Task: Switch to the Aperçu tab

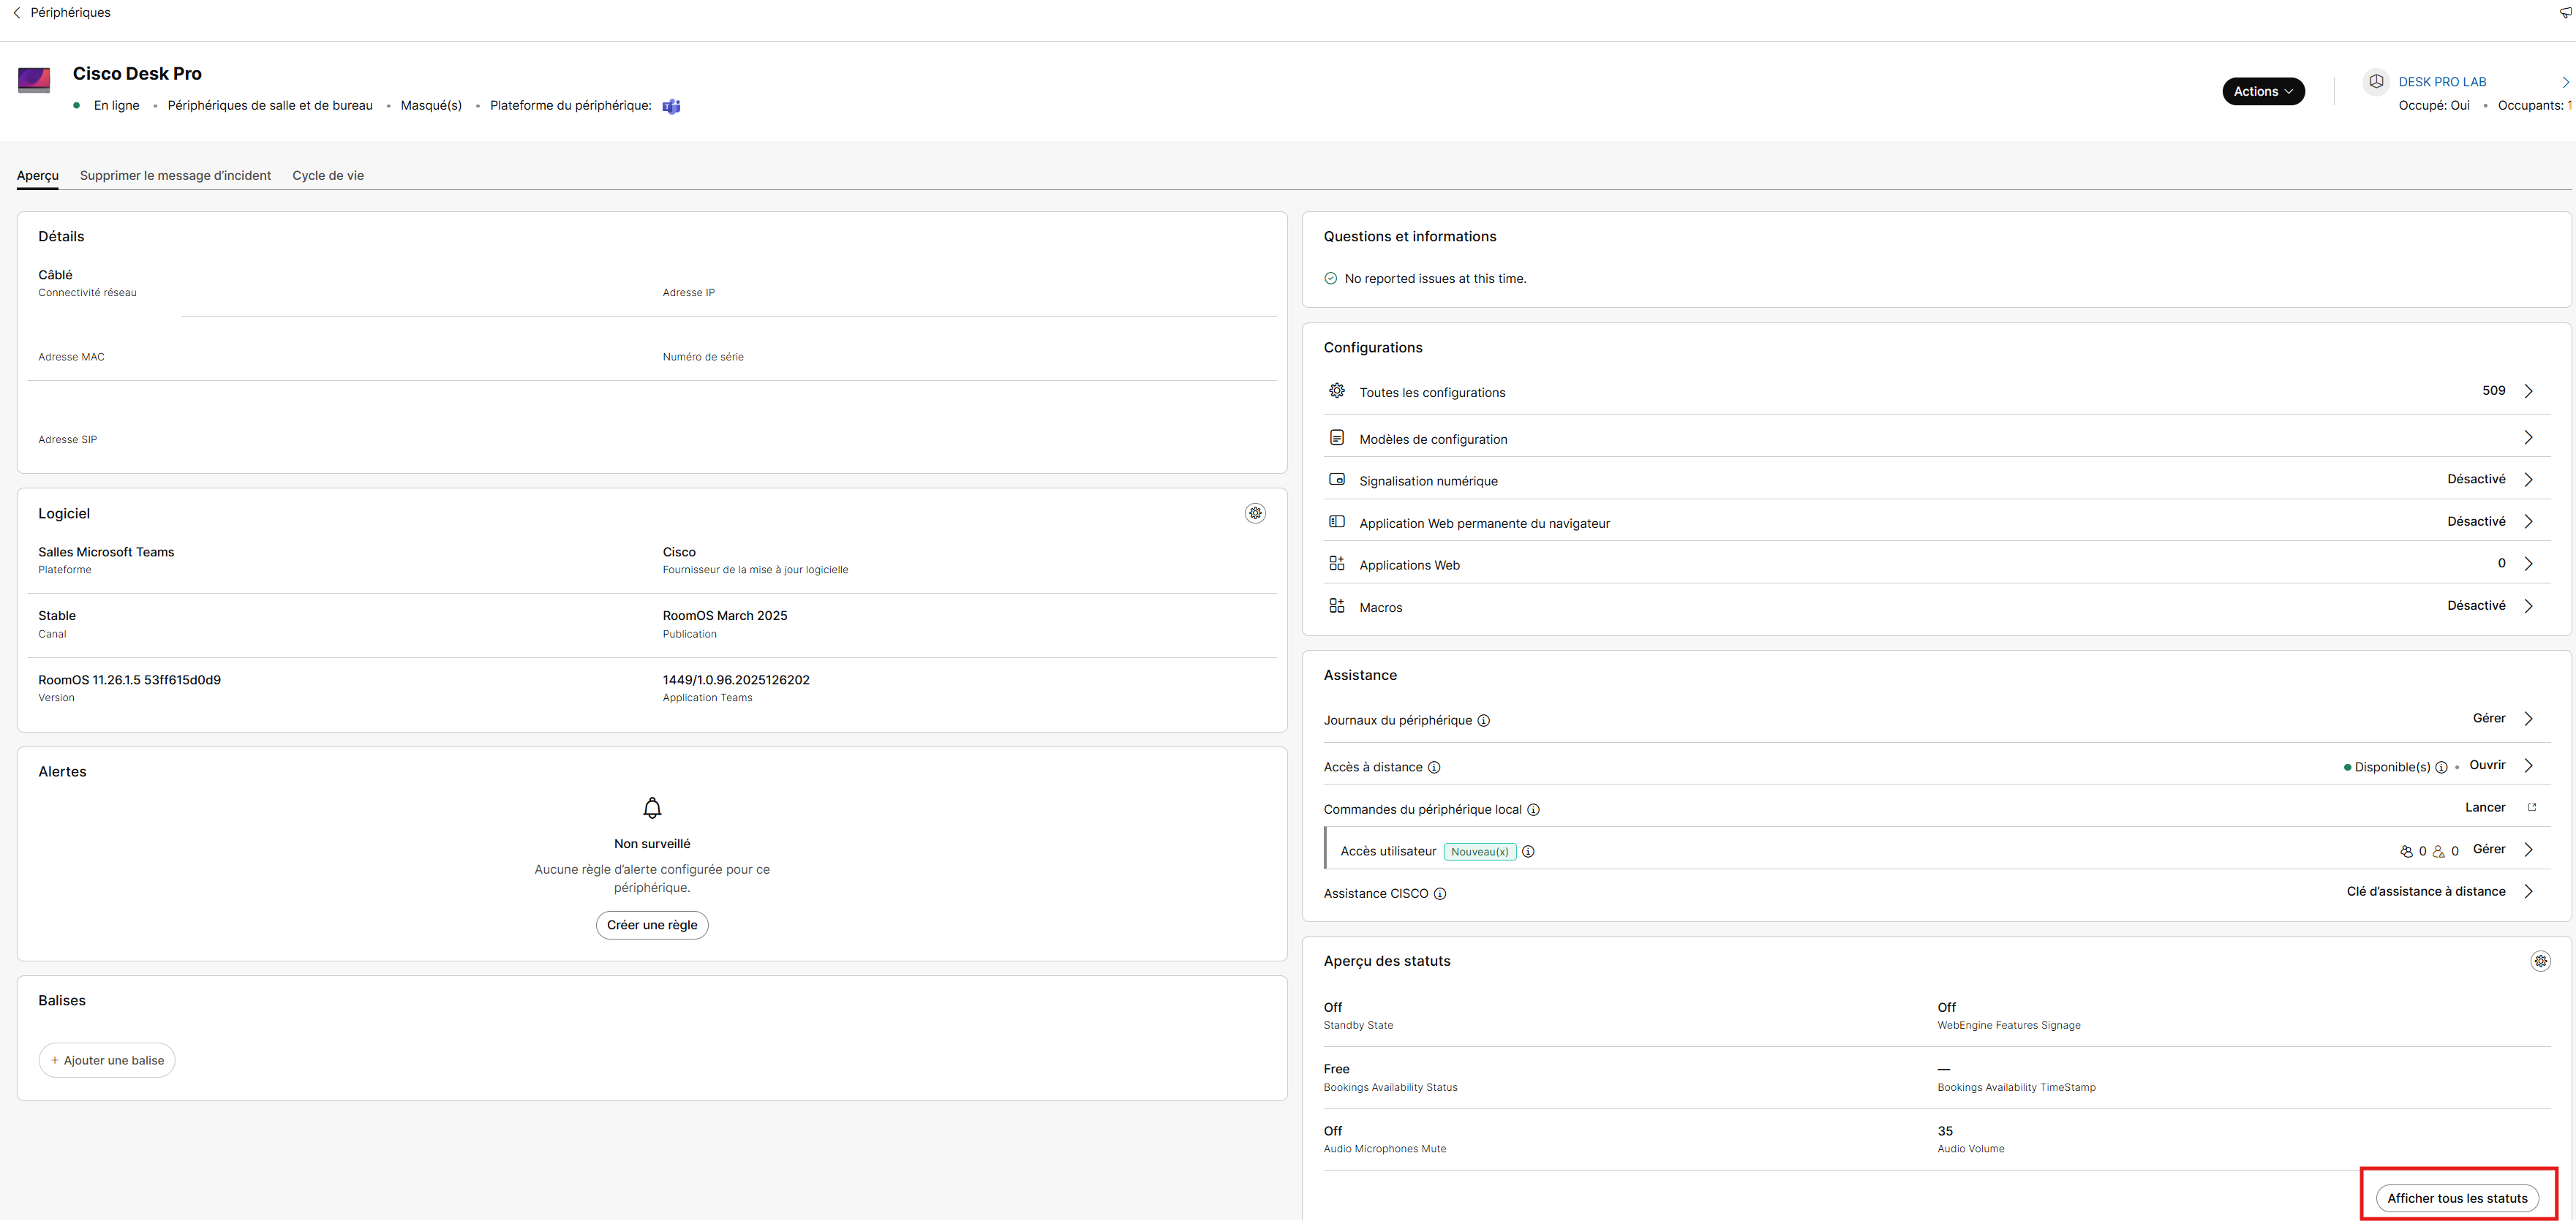Action: 38,175
